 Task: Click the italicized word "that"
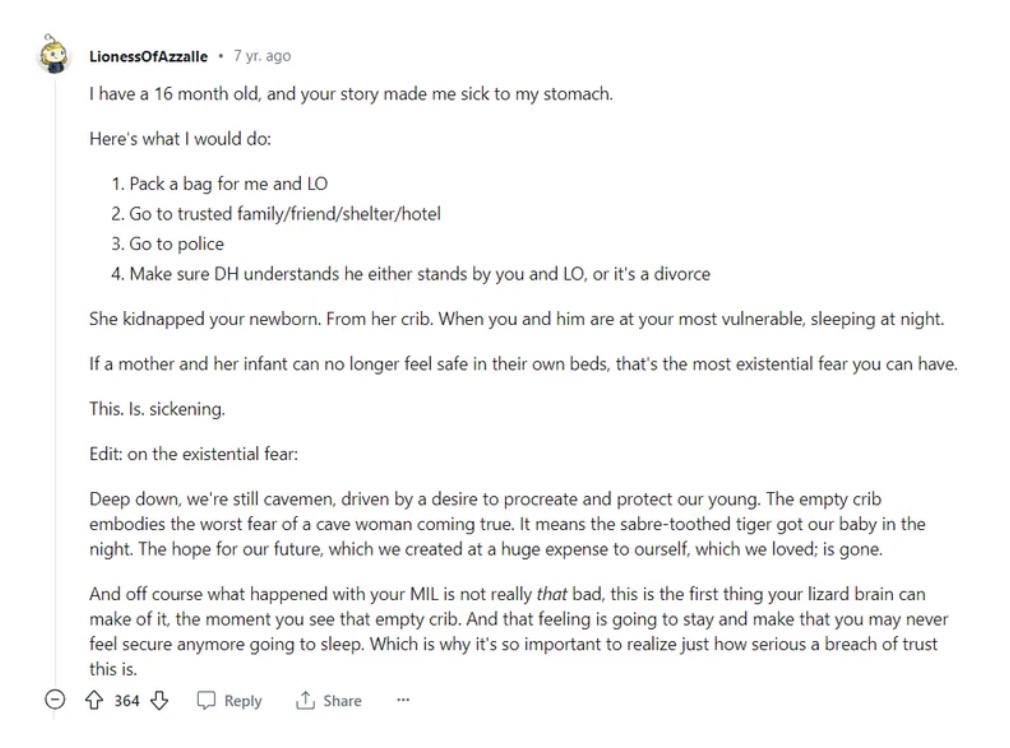[x=552, y=594]
